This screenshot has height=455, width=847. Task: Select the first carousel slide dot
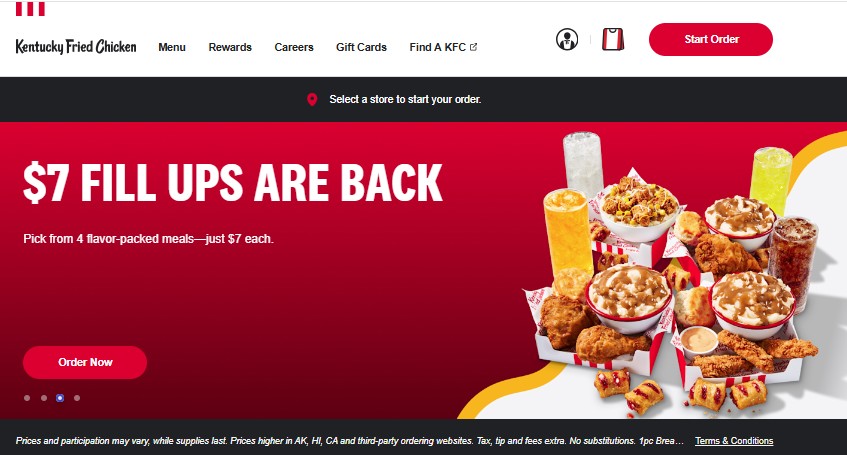pyautogui.click(x=27, y=398)
